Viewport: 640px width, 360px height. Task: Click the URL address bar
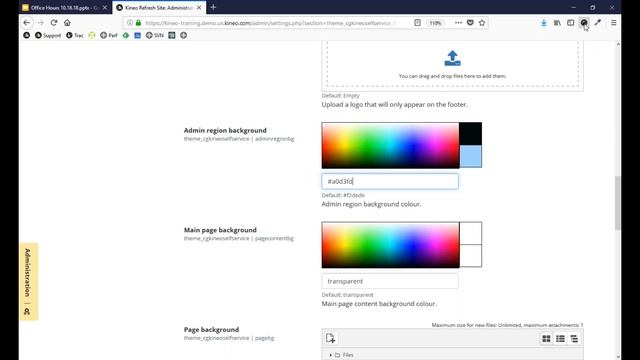coord(269,23)
